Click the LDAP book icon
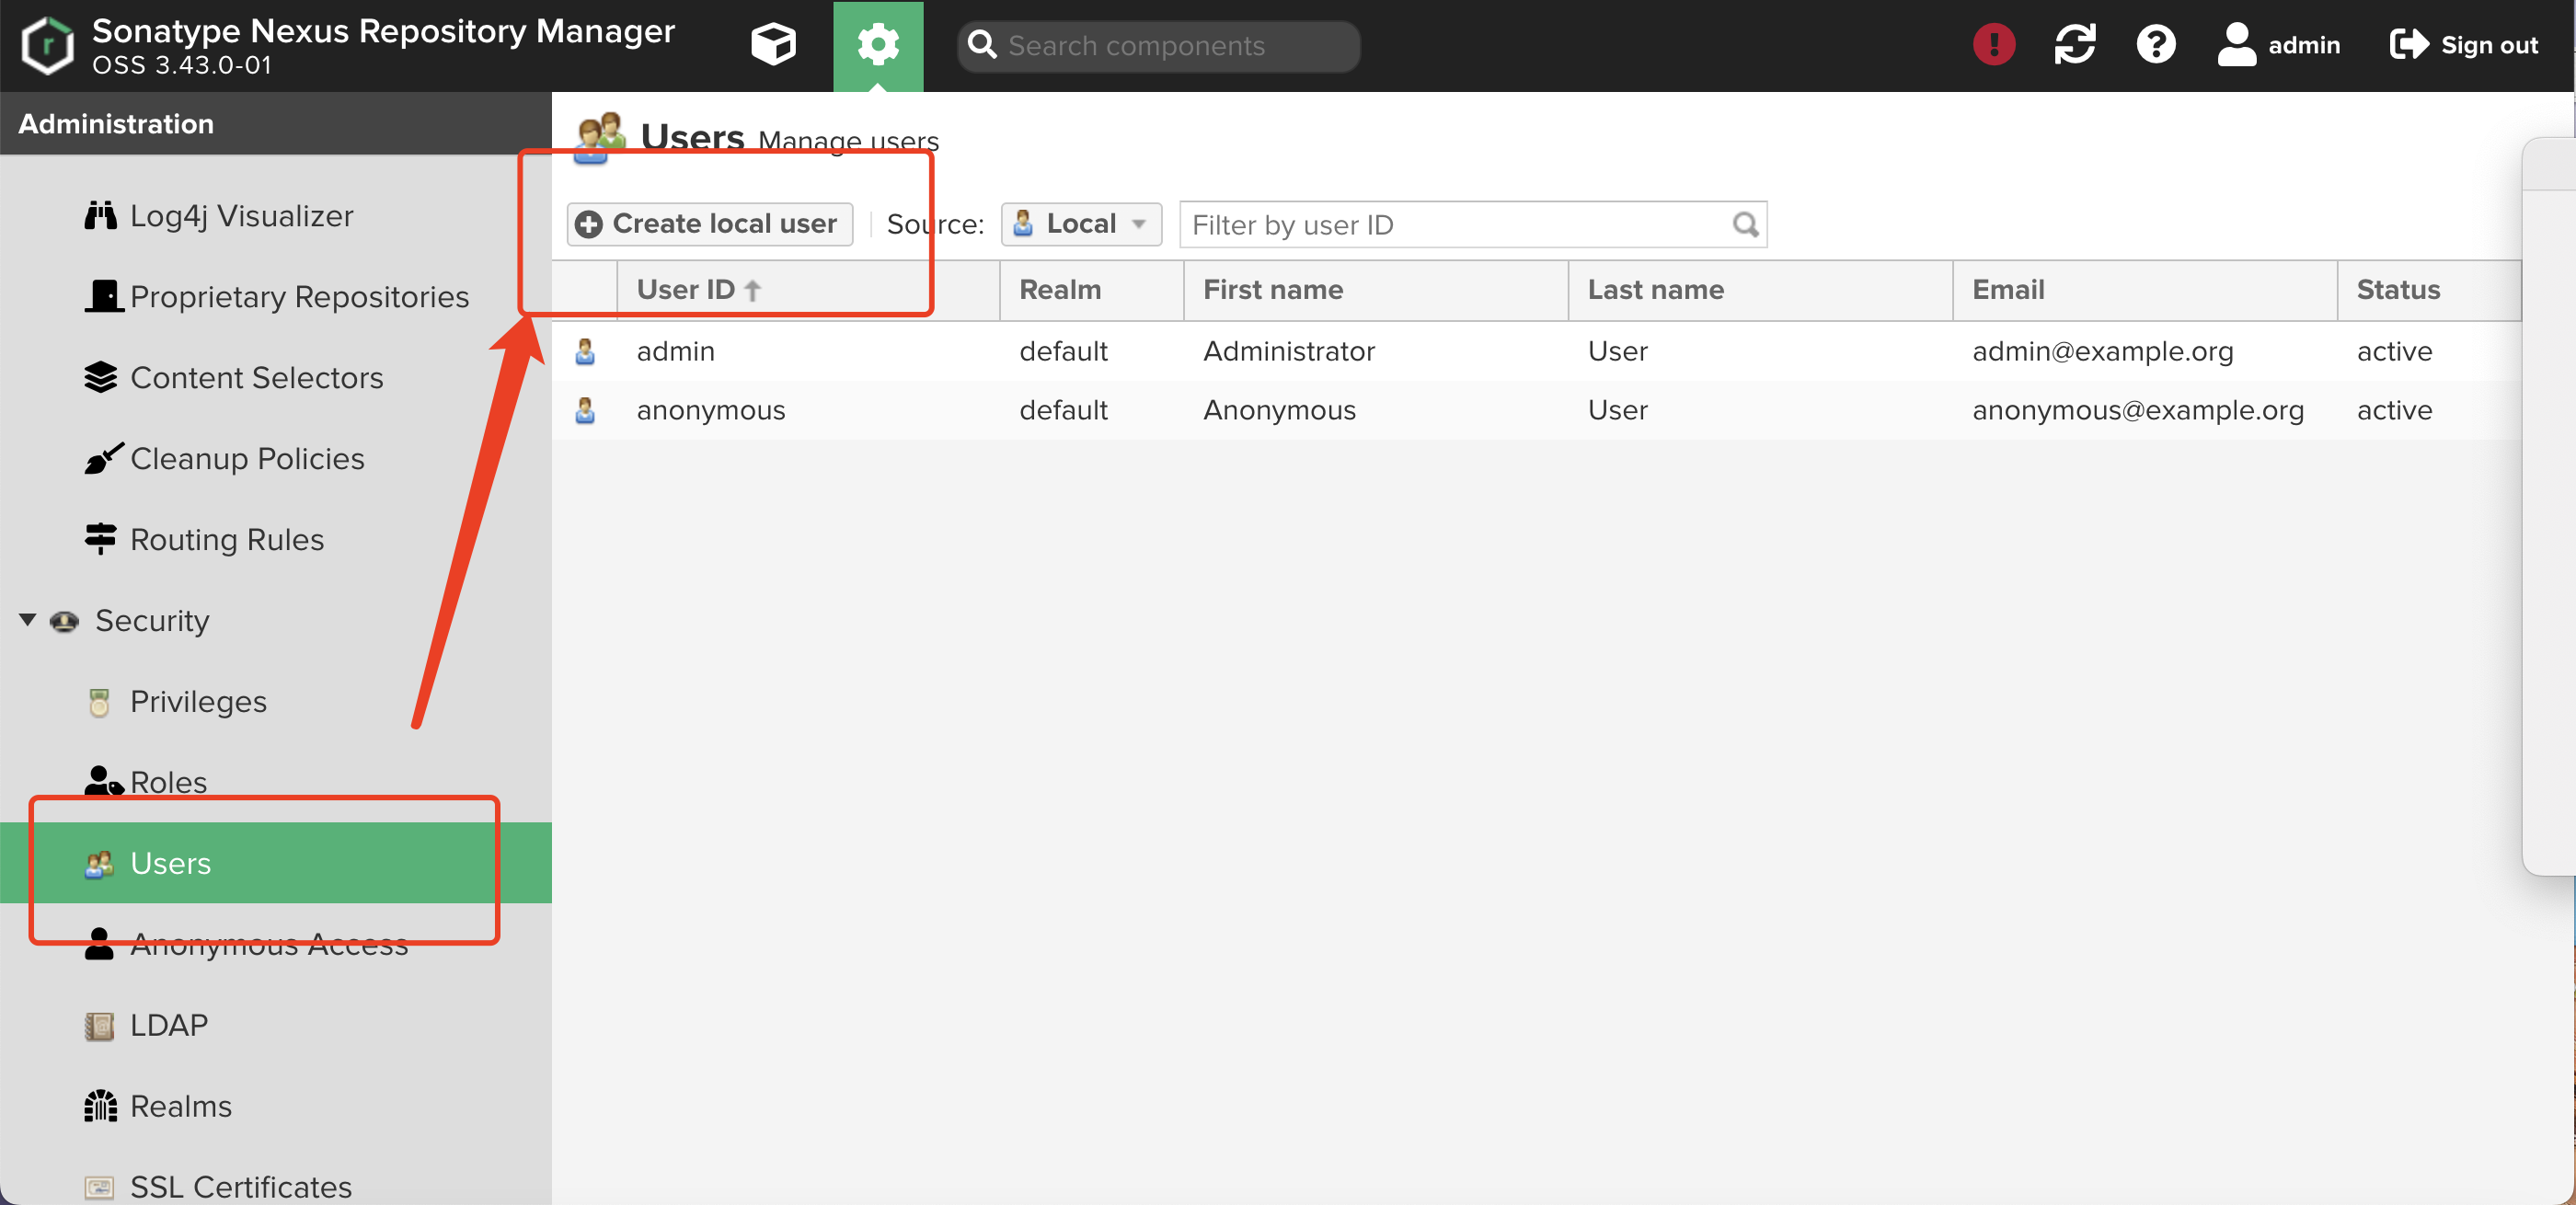Screen dimensions: 2576x1205 pos(99,1026)
